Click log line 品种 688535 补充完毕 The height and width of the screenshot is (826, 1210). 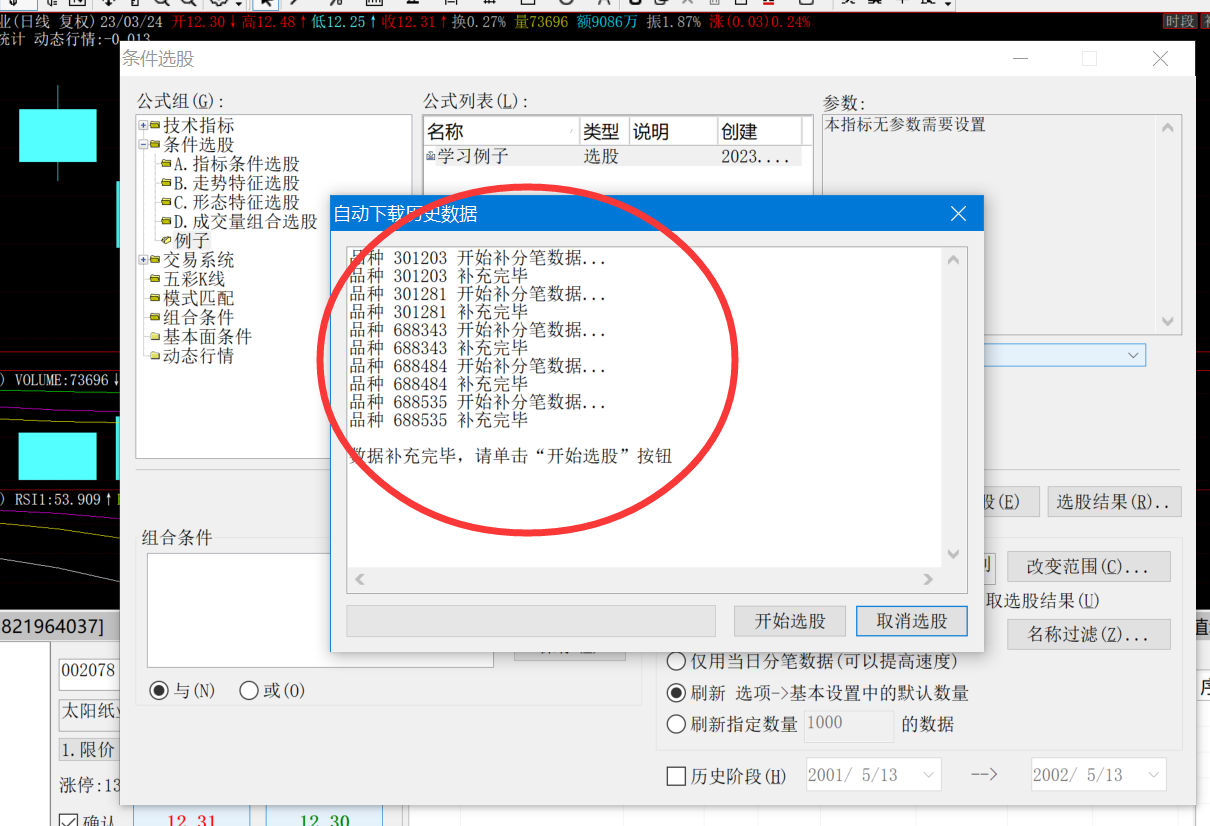coord(439,420)
